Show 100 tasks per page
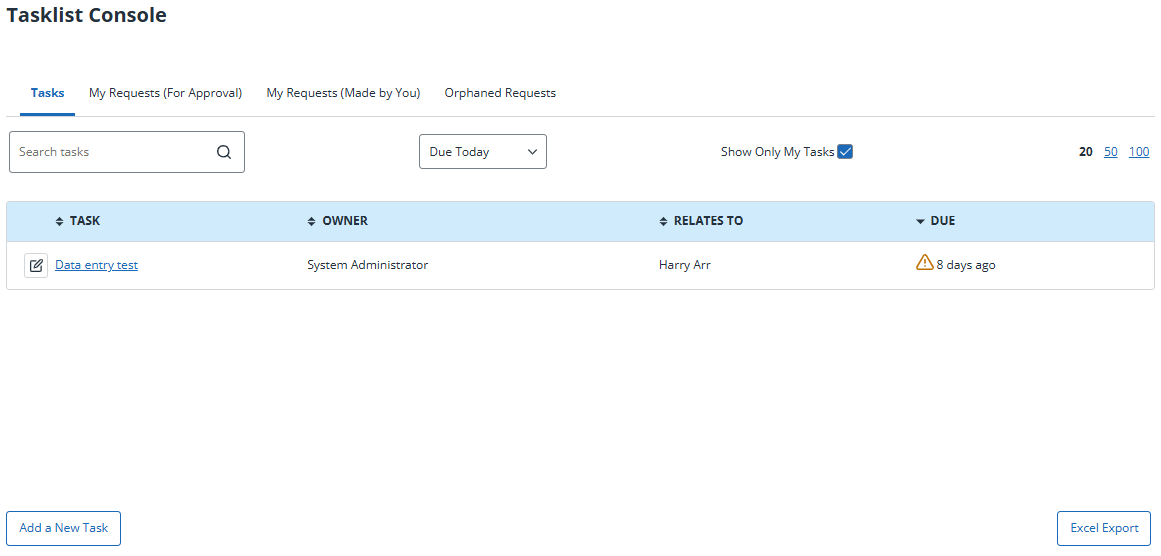Screen dimensions: 1161x556 click(1139, 152)
